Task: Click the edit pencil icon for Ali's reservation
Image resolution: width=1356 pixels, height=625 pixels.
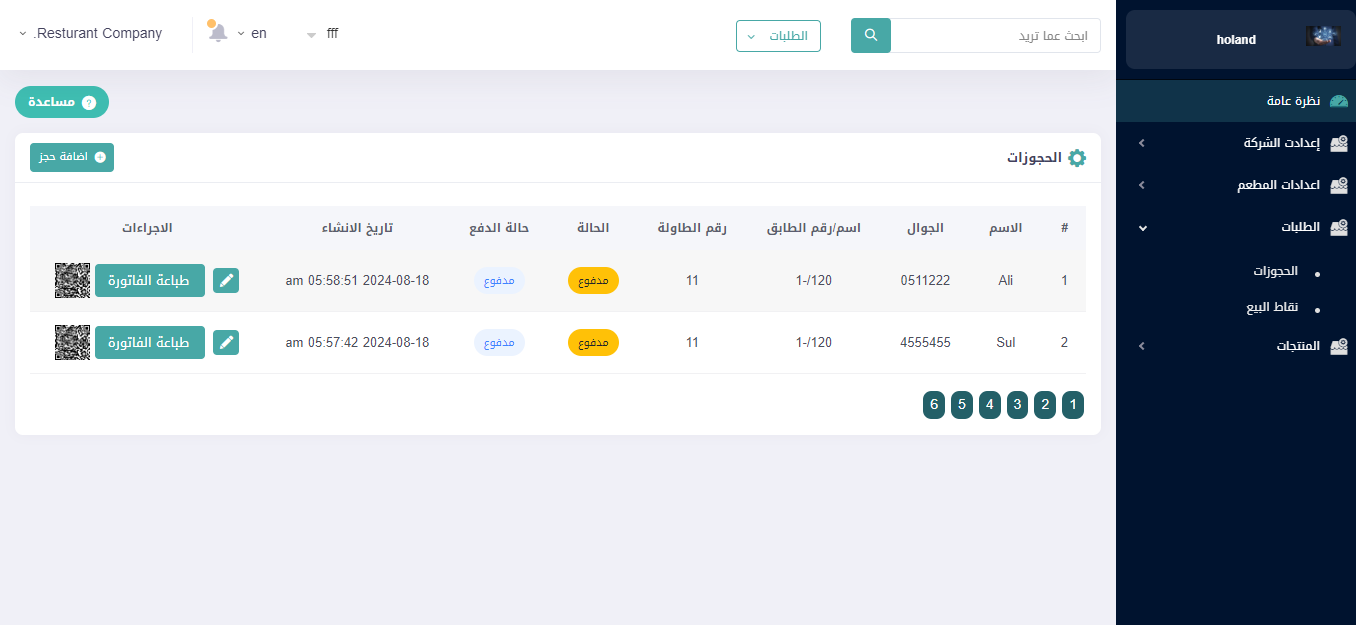Action: (226, 281)
